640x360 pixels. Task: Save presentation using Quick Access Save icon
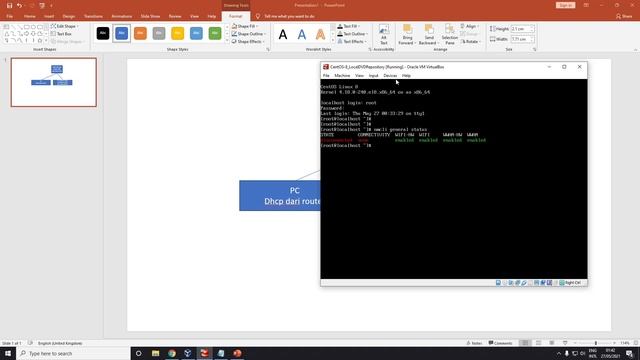9,5
